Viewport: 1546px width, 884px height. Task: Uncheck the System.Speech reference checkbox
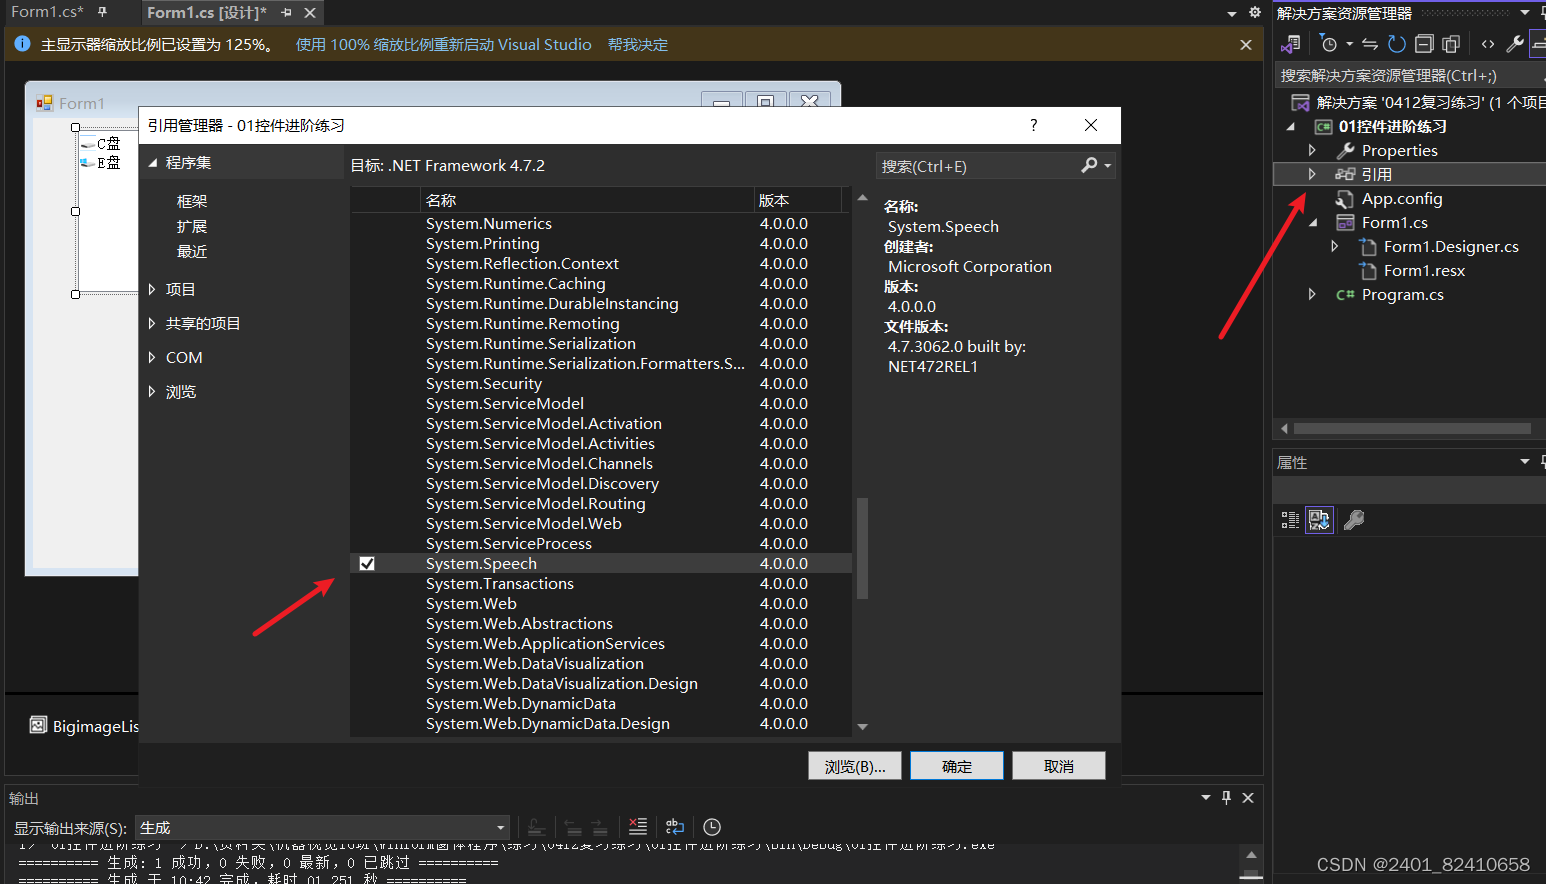click(367, 564)
